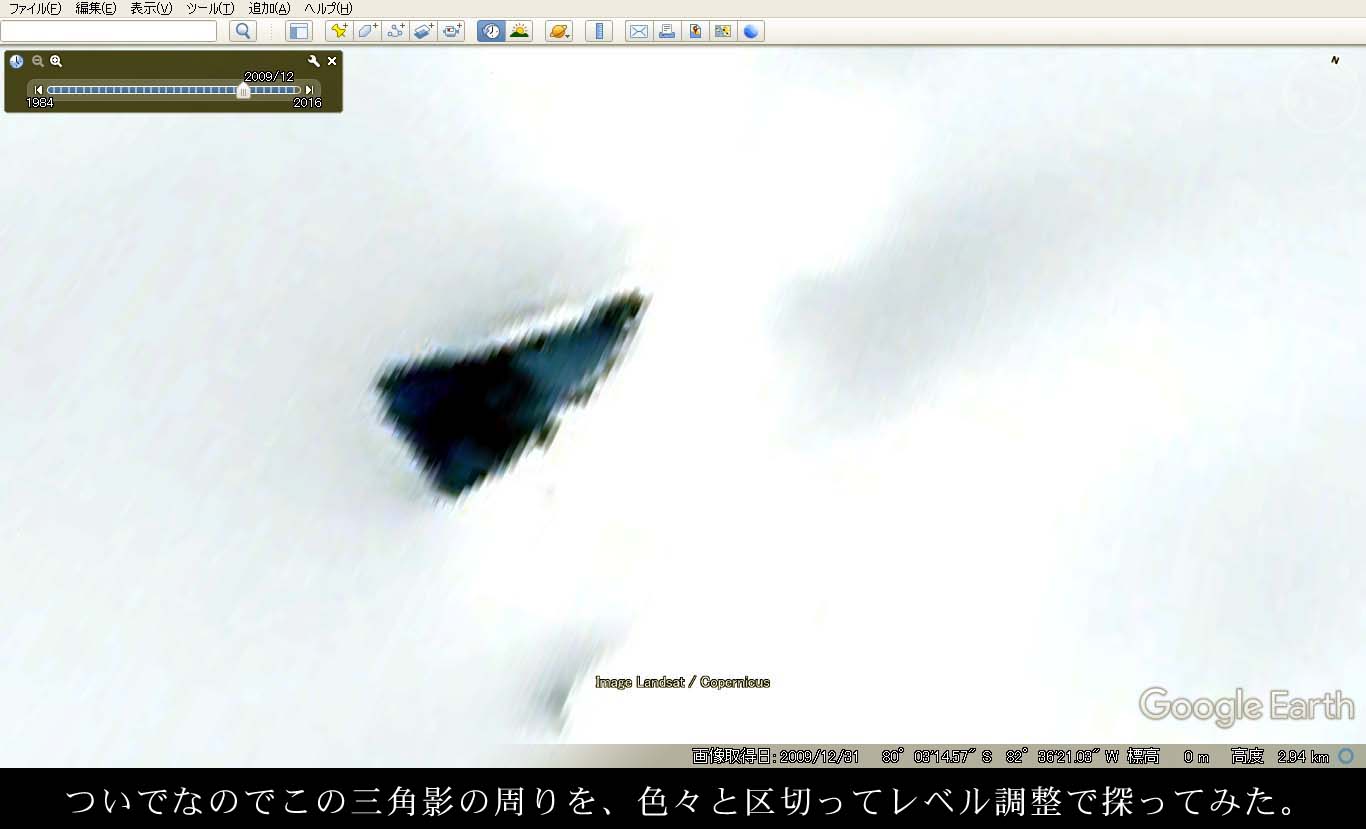Click the search magnifier button

[x=243, y=31]
